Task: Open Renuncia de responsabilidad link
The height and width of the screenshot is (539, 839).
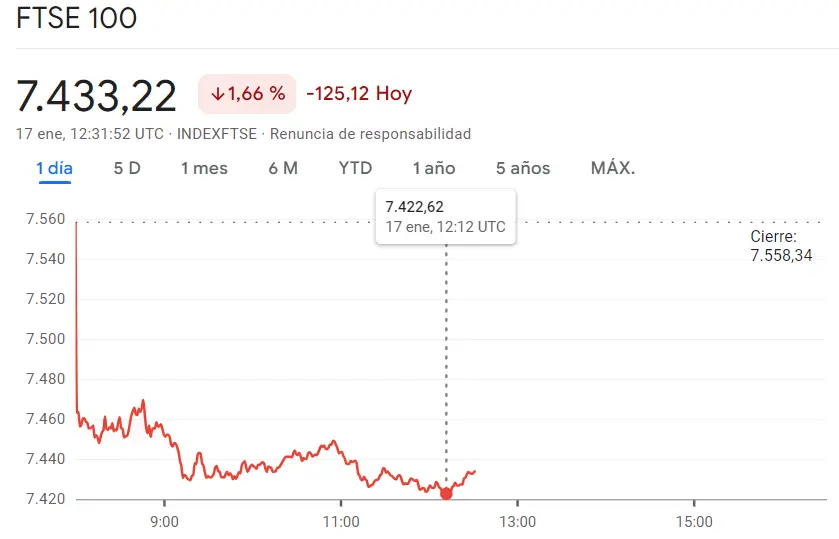Action: point(370,134)
